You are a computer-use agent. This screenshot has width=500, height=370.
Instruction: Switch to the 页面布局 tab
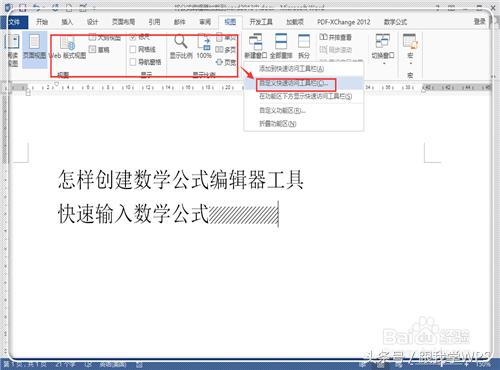pyautogui.click(x=123, y=22)
